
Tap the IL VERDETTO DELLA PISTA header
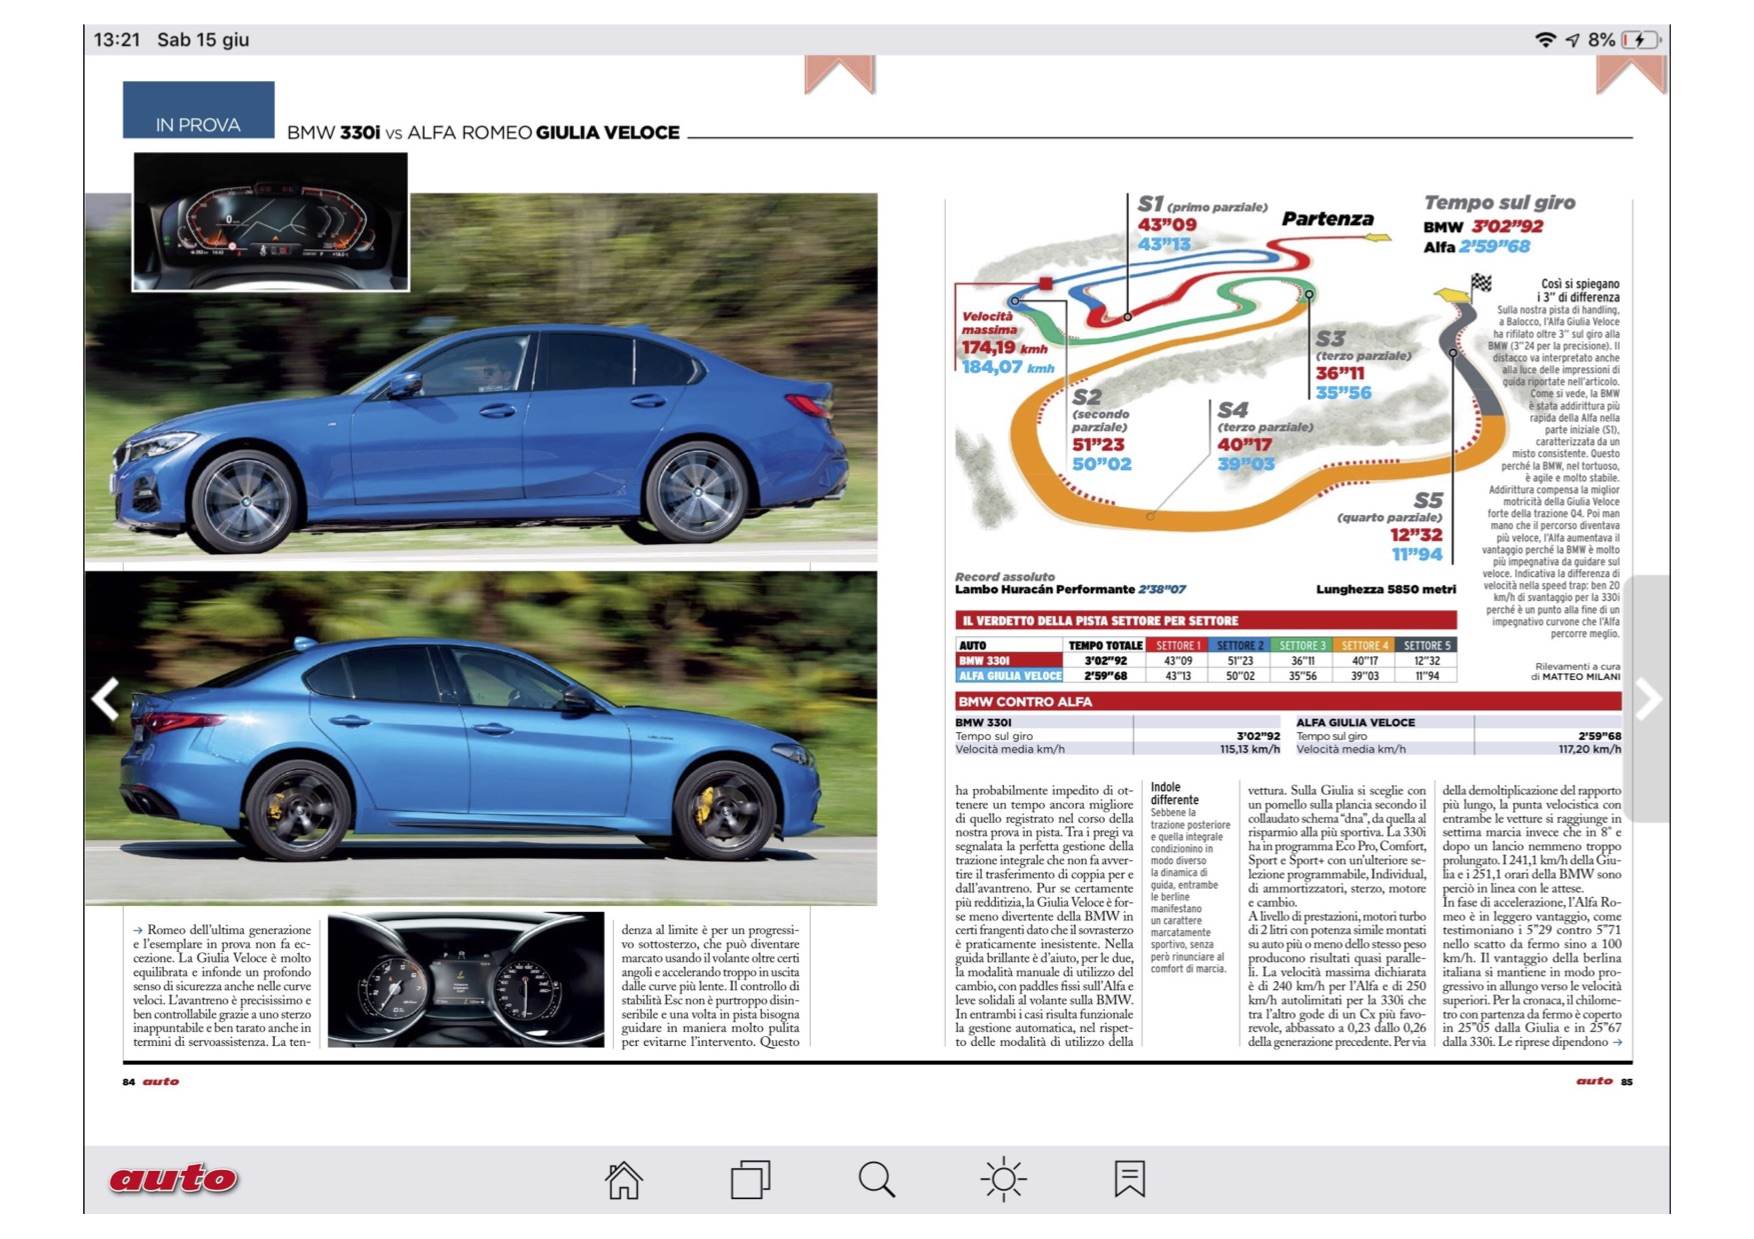[1205, 621]
